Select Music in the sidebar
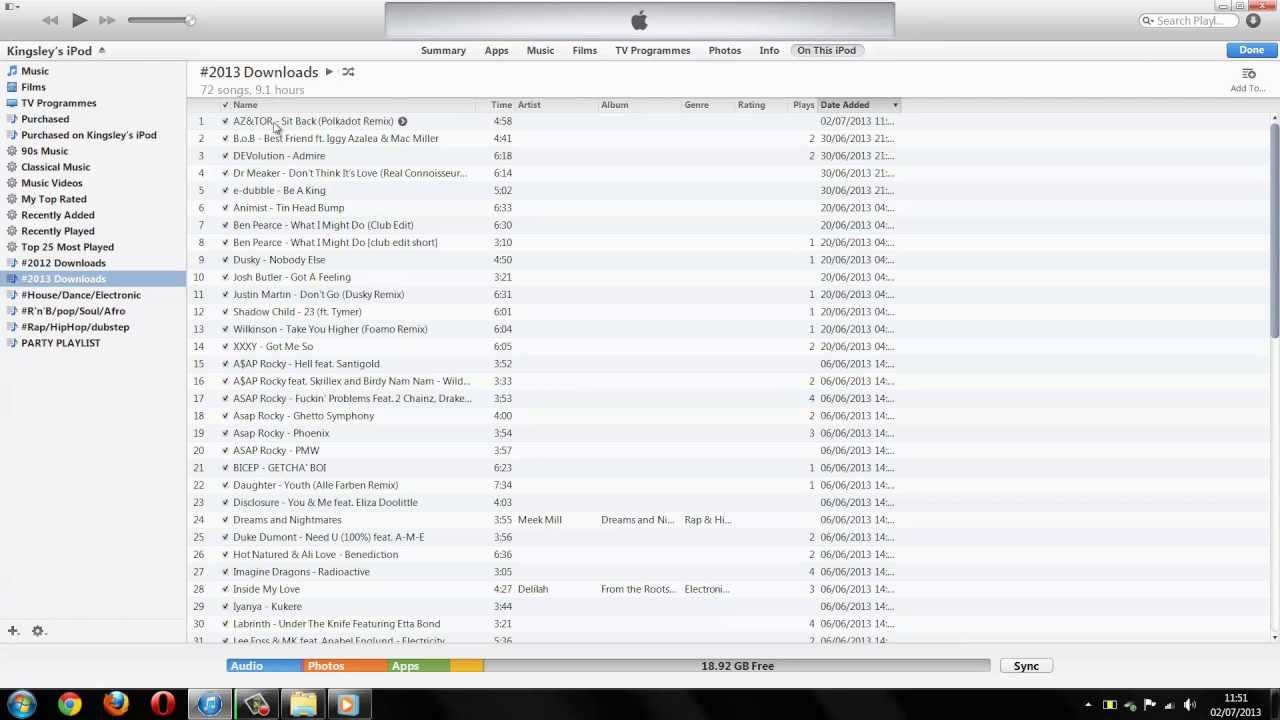The image size is (1280, 720). [35, 71]
